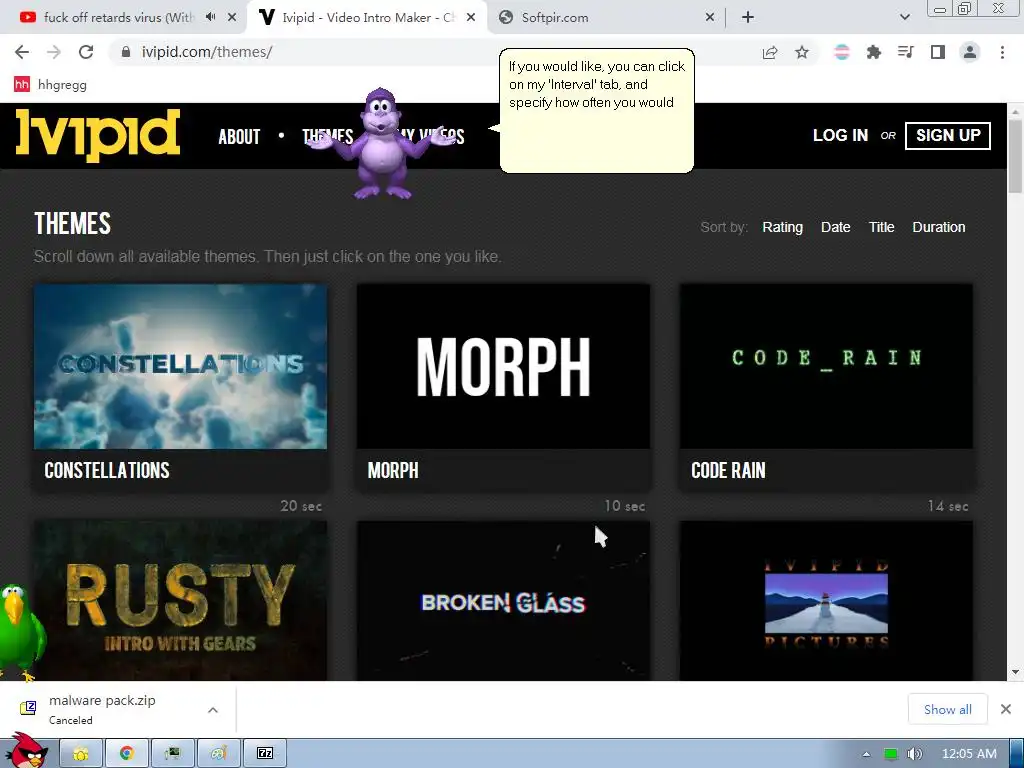Open Chrome from the taskbar
The image size is (1024, 768).
click(127, 754)
